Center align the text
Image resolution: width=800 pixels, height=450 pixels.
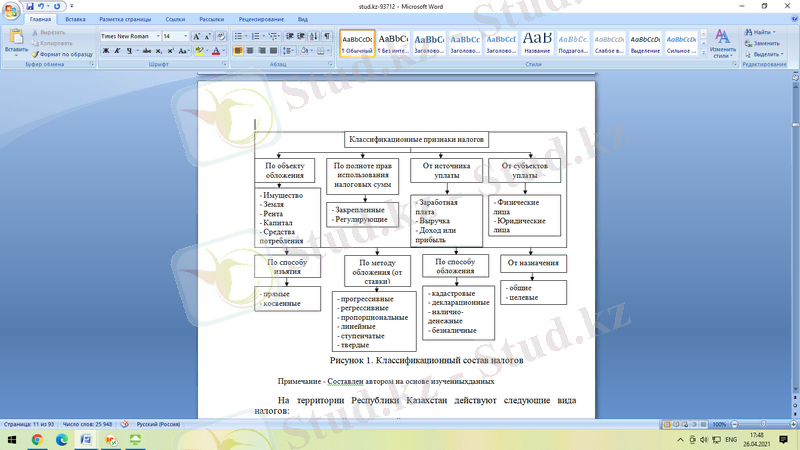[x=250, y=51]
